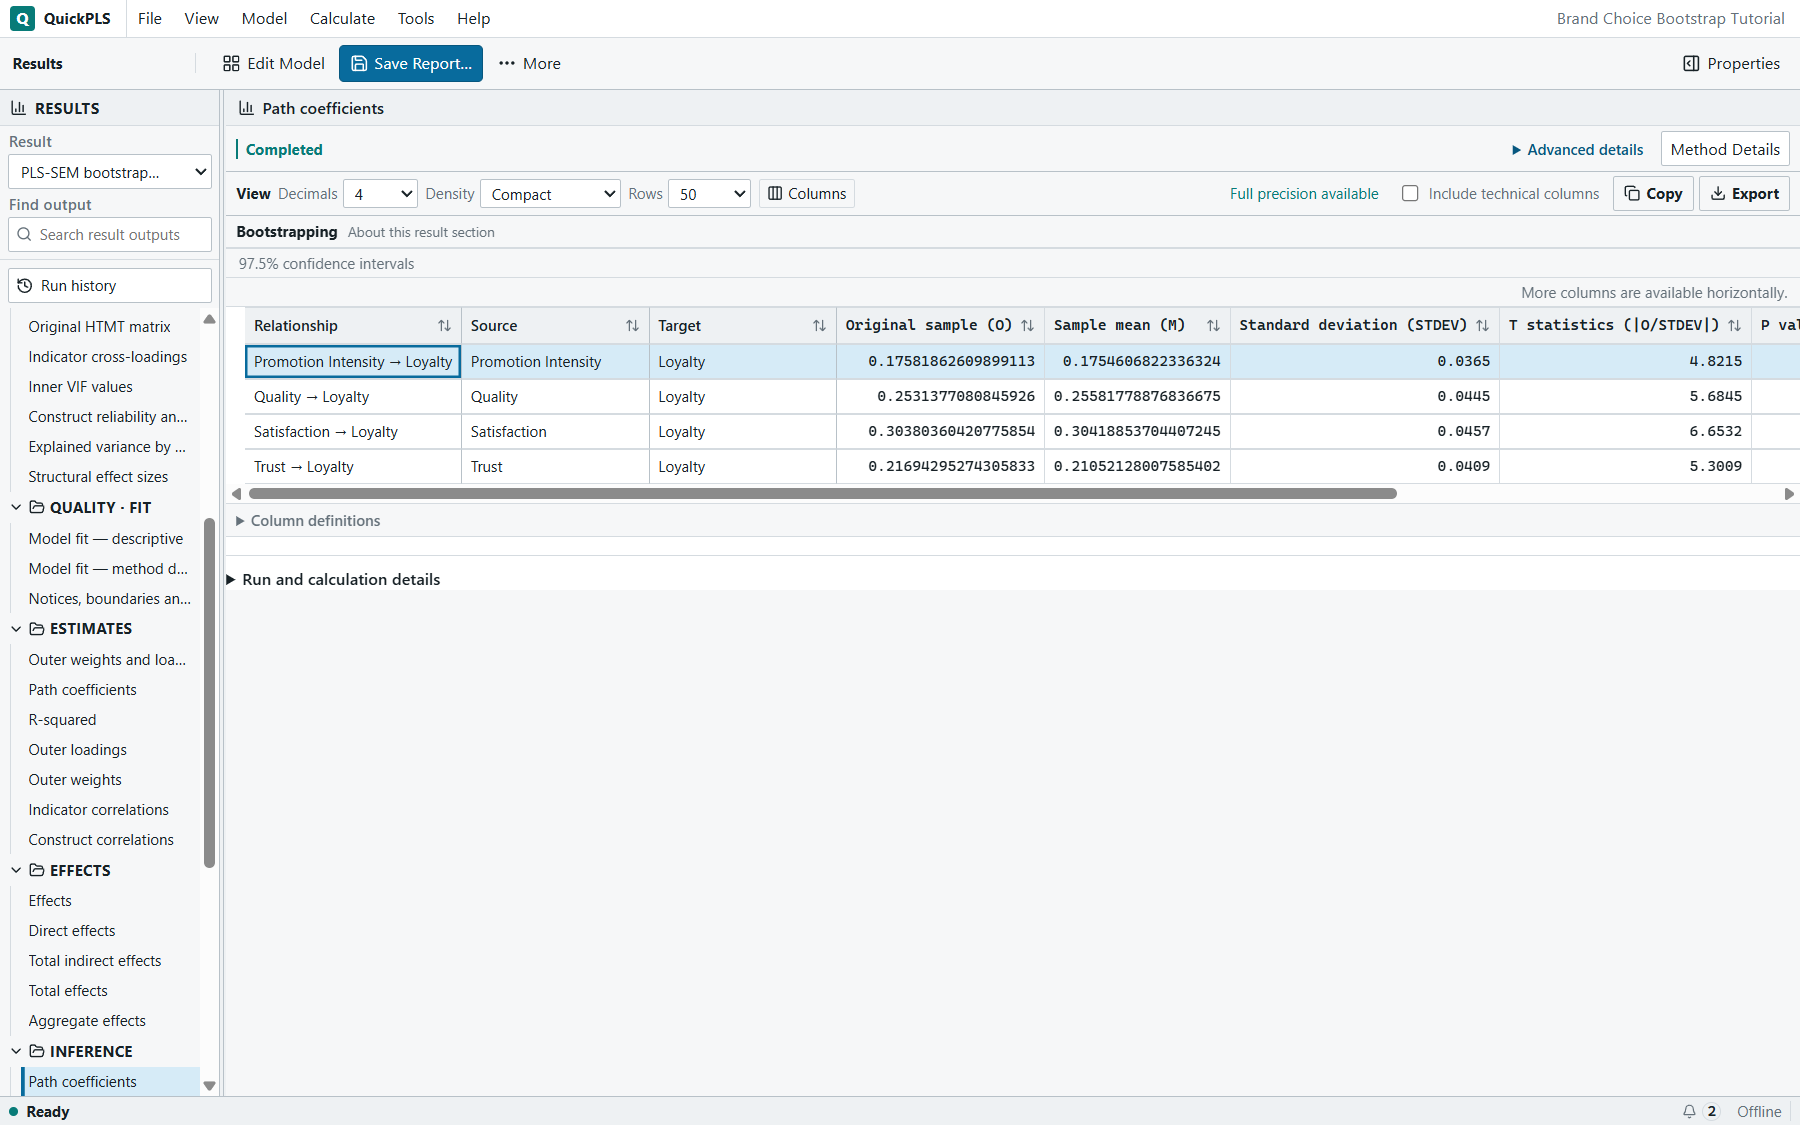Click the INFERENCE folder icon
Viewport: 1800px width, 1125px height.
tap(37, 1051)
